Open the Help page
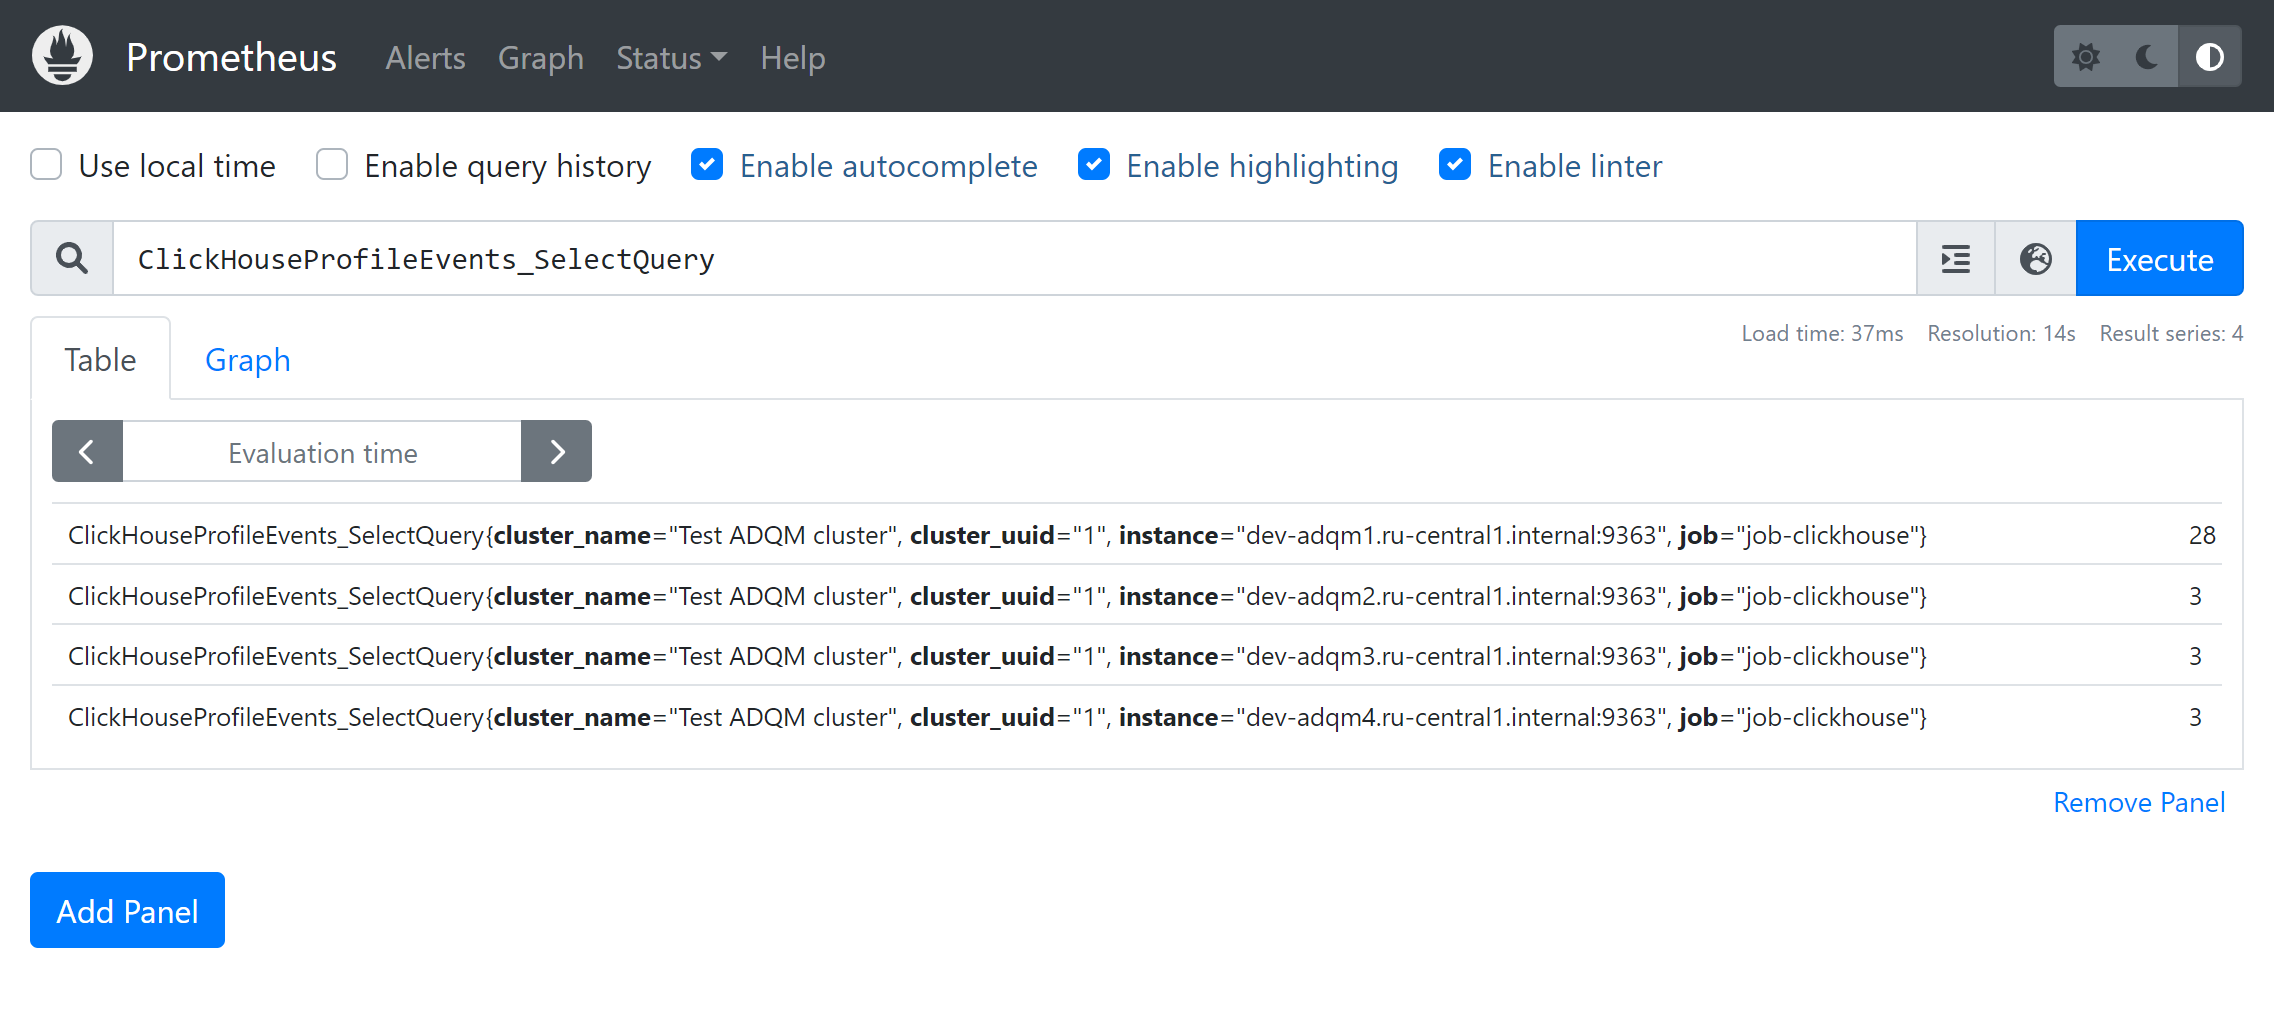This screenshot has width=2274, height=1019. [793, 58]
